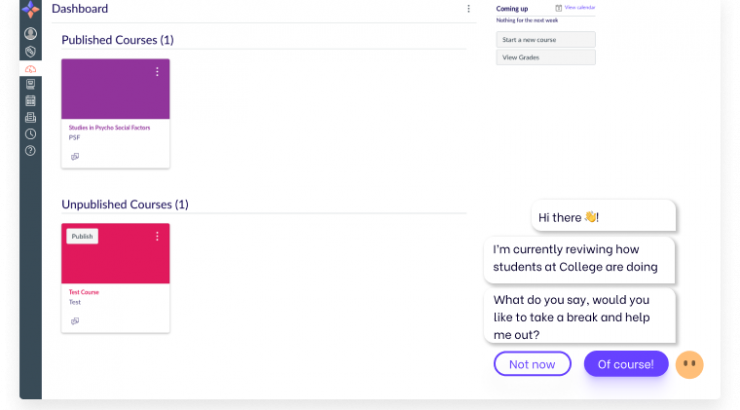Select the Dashboard icon in sidebar
This screenshot has width=740, height=410.
click(30, 68)
